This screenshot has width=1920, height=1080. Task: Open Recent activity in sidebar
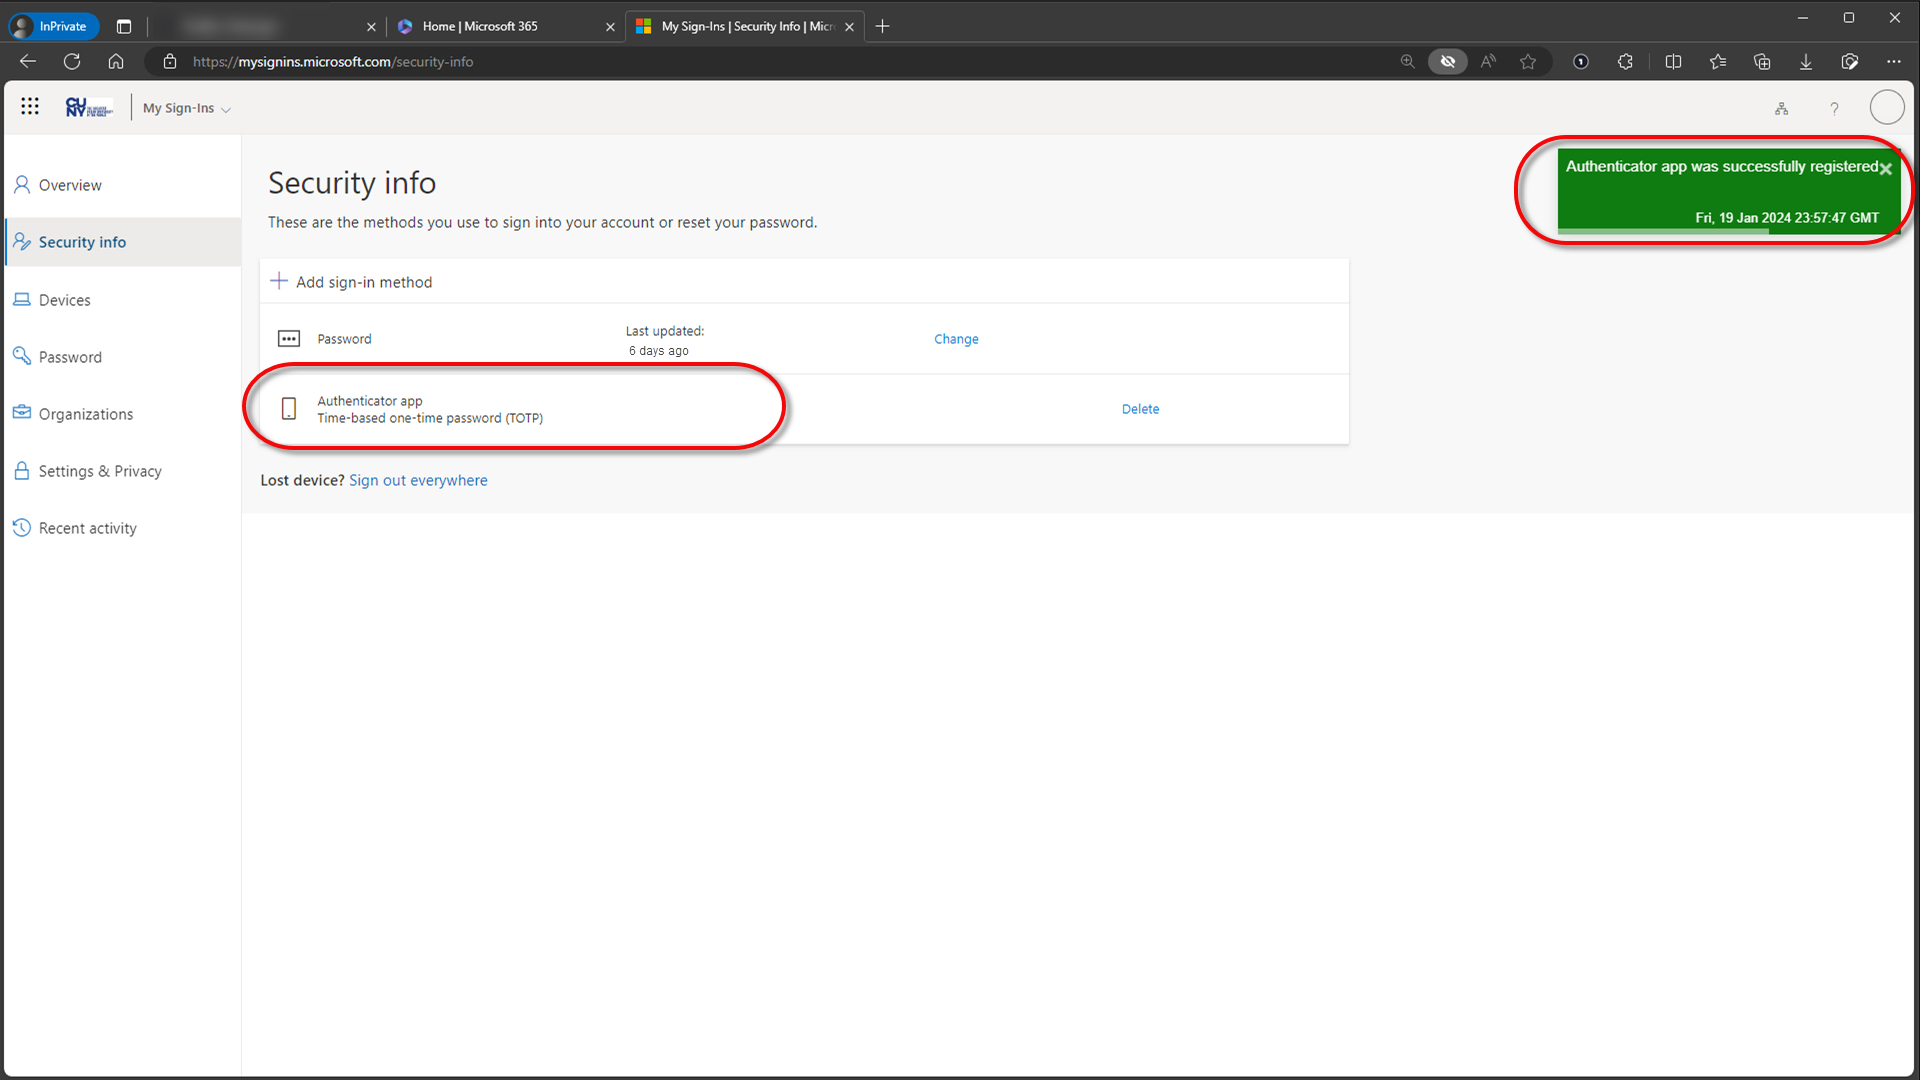tap(87, 528)
